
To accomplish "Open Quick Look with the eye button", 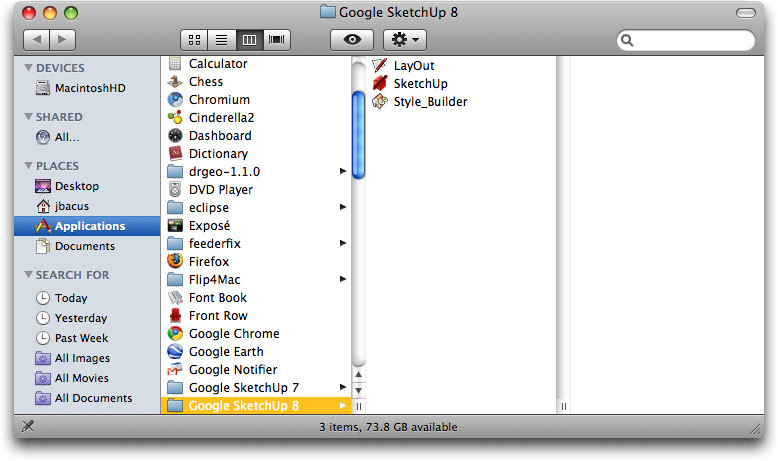I will click(x=352, y=40).
